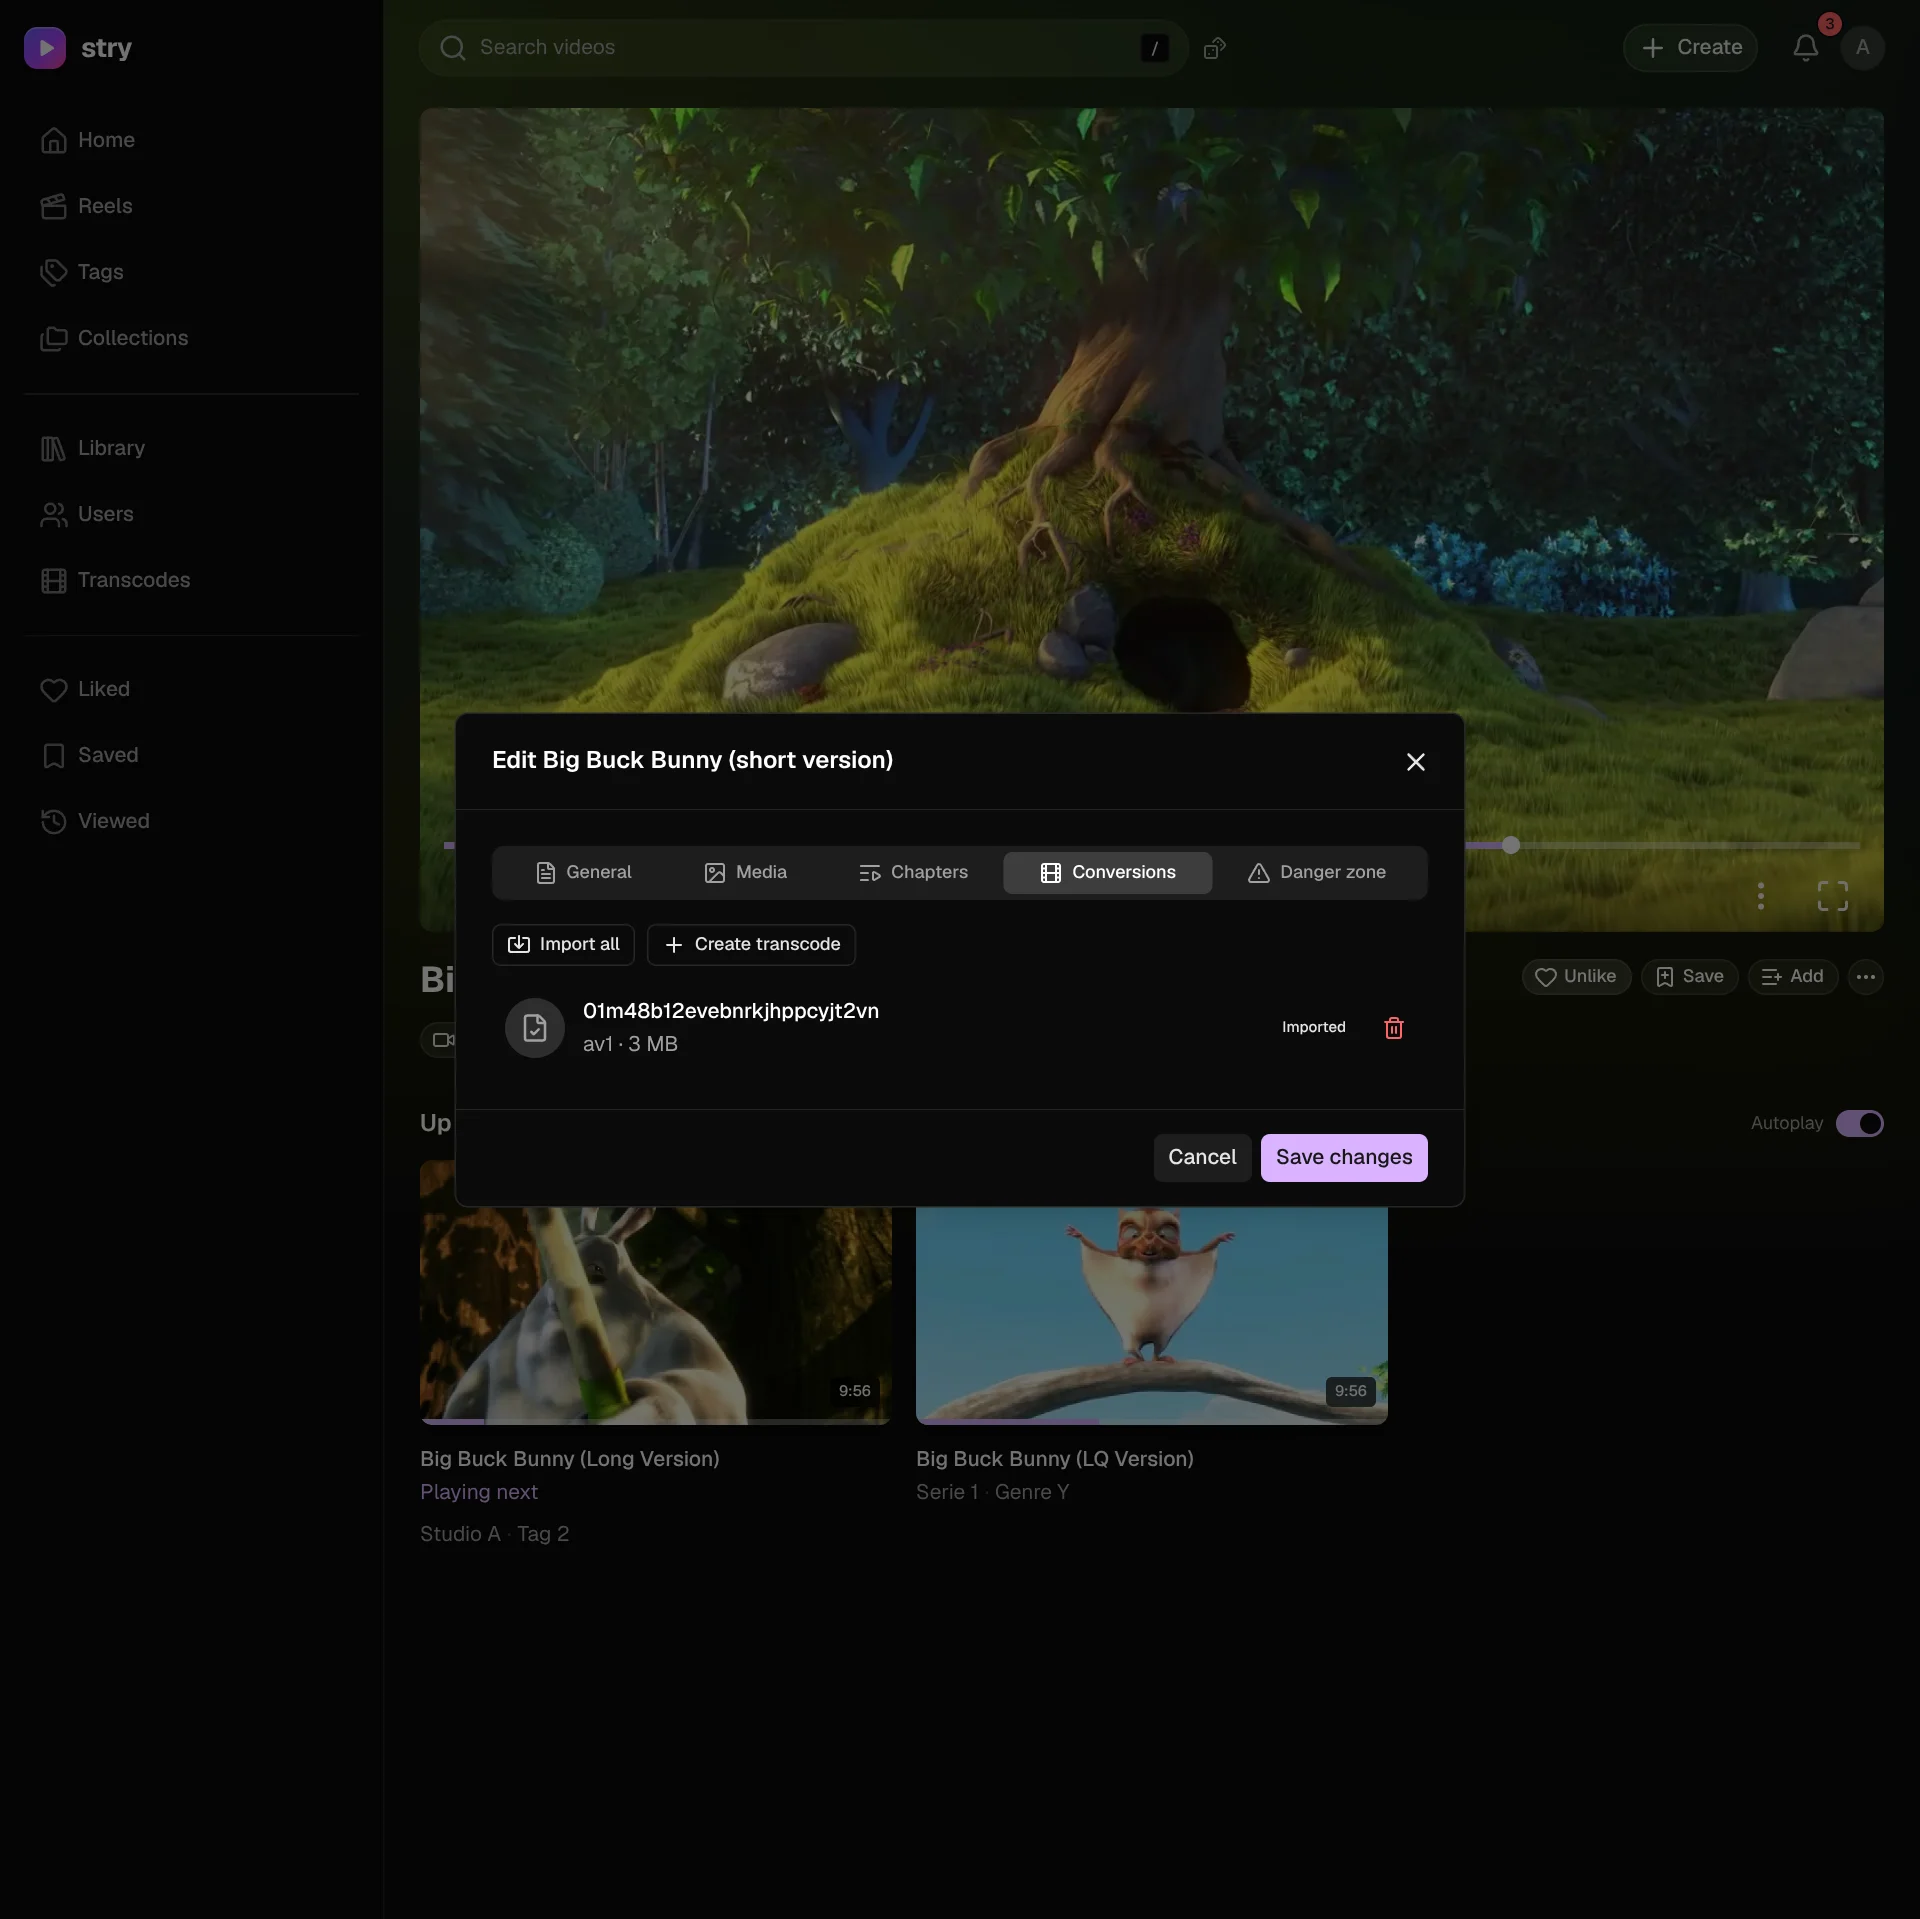Delete the imported av1 transcode
The image size is (1920, 1919).
click(x=1393, y=1028)
